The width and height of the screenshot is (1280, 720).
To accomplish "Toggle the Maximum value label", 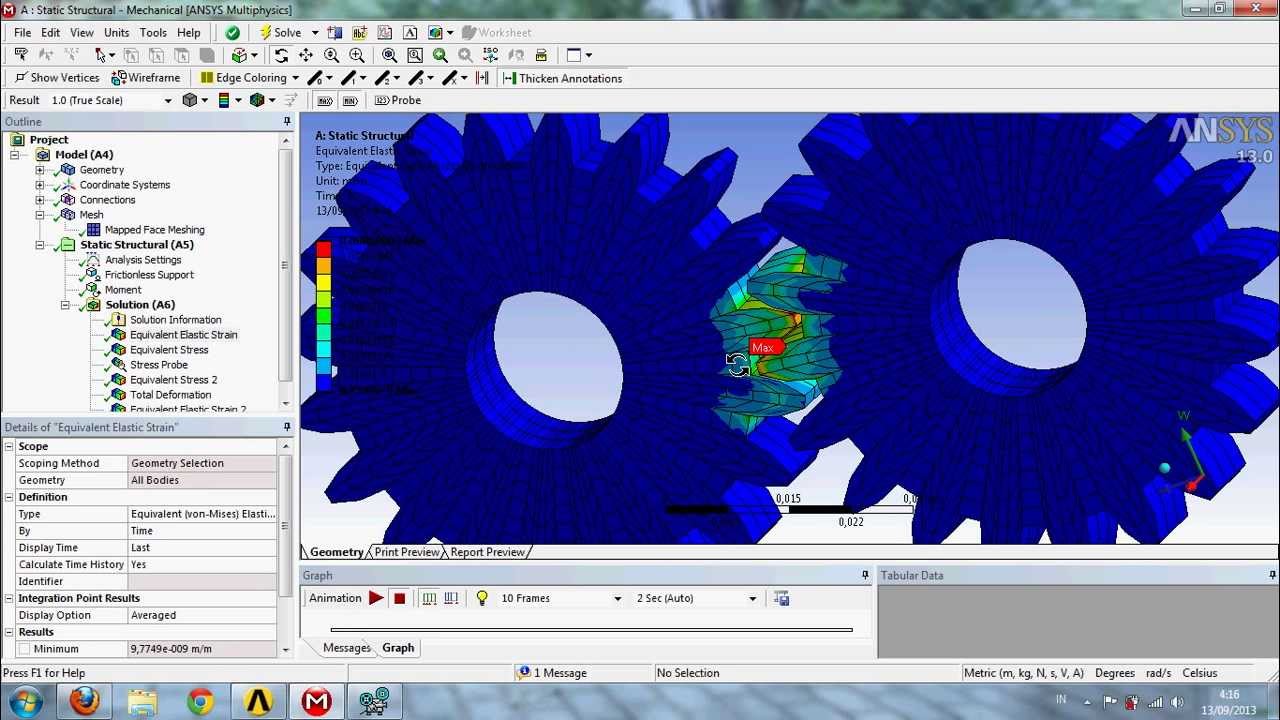I will (325, 100).
